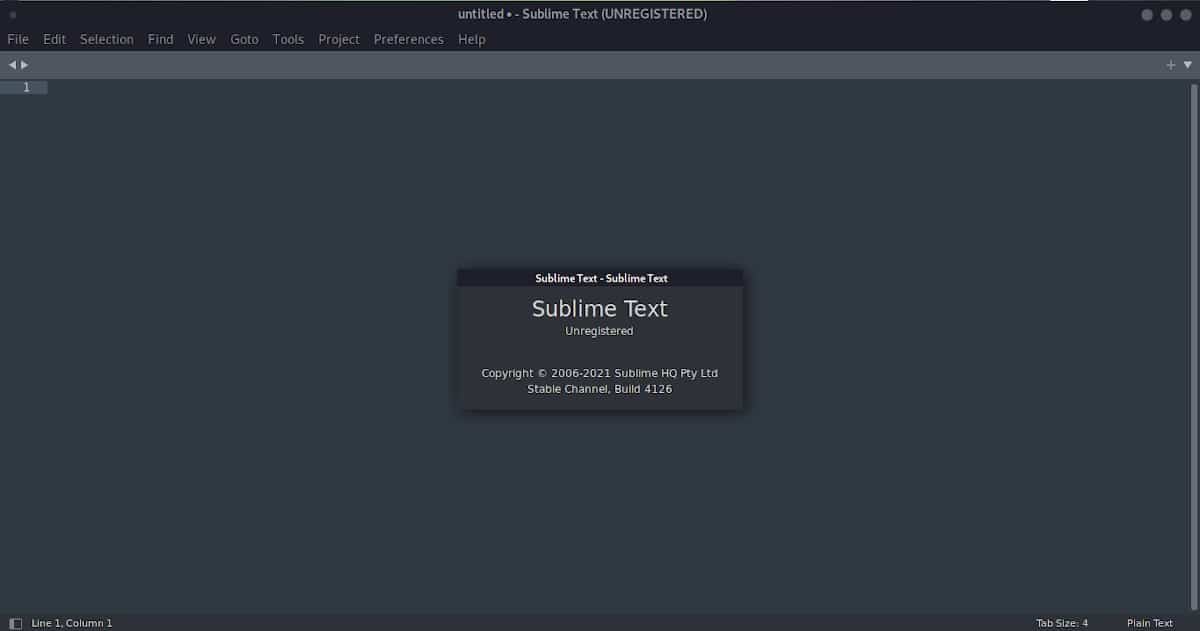The width and height of the screenshot is (1200, 631).
Task: Click Stable Channel, Build 4126 text
Action: click(599, 389)
